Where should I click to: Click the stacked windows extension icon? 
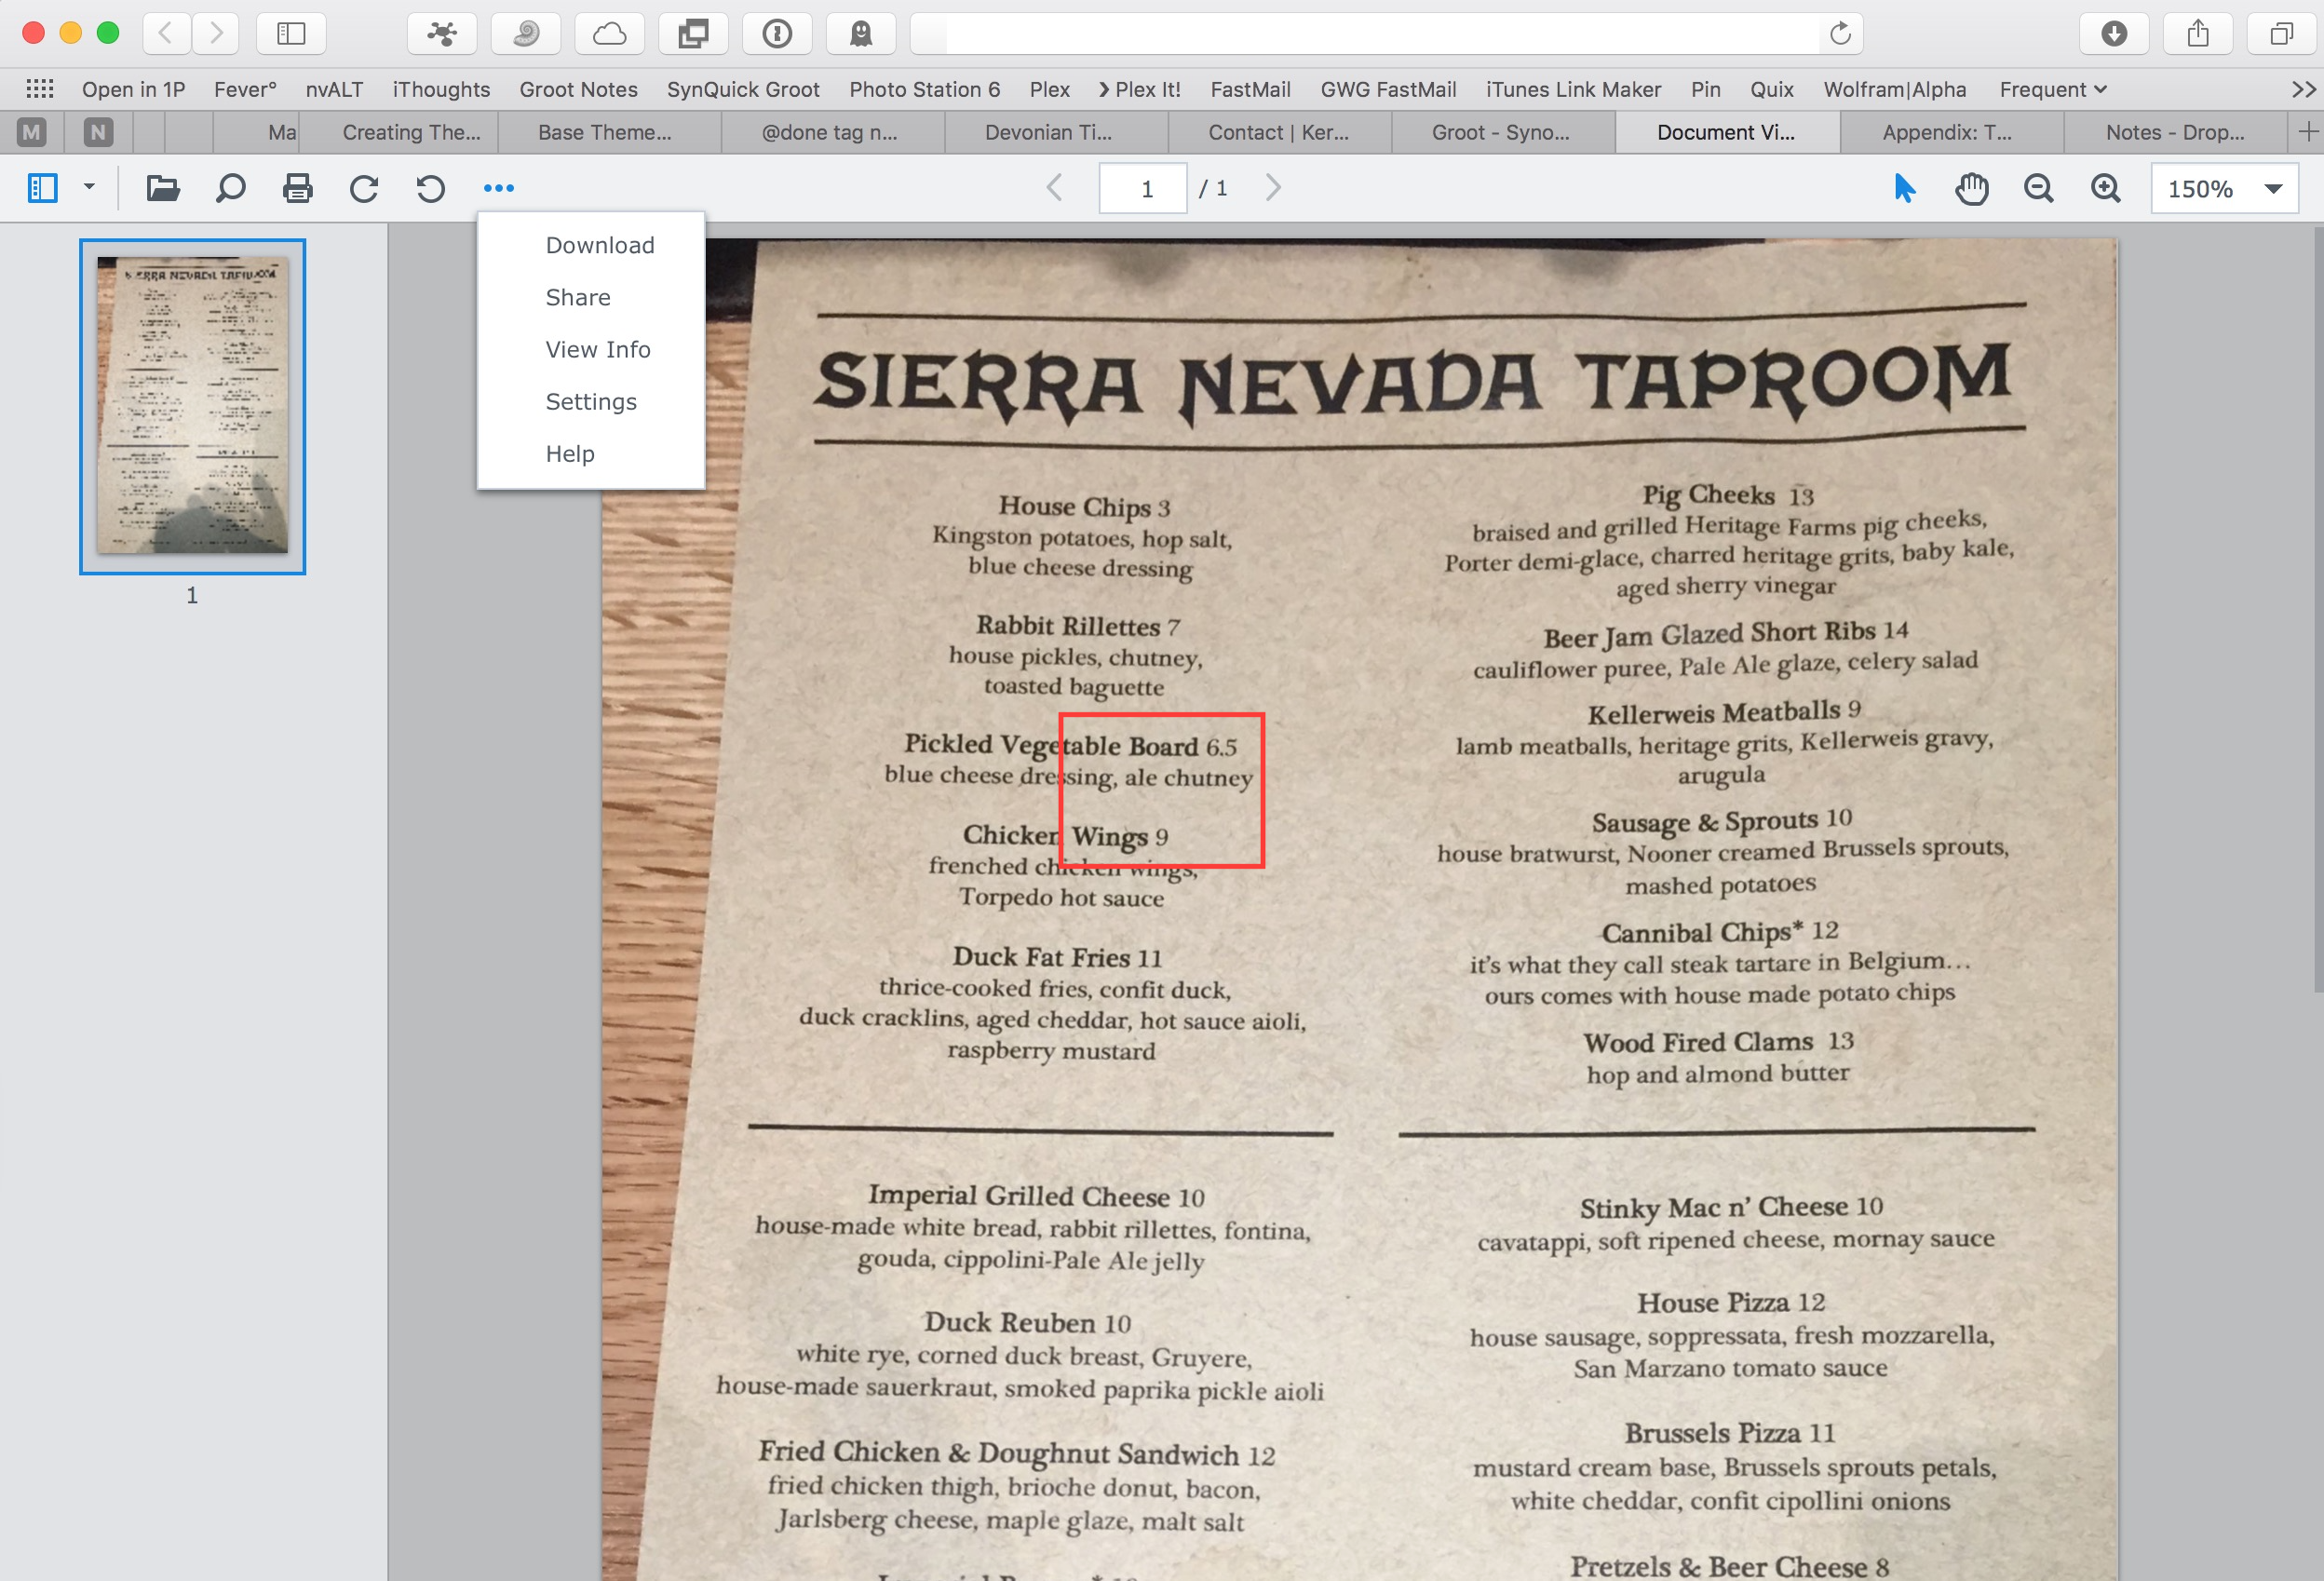coord(693,33)
